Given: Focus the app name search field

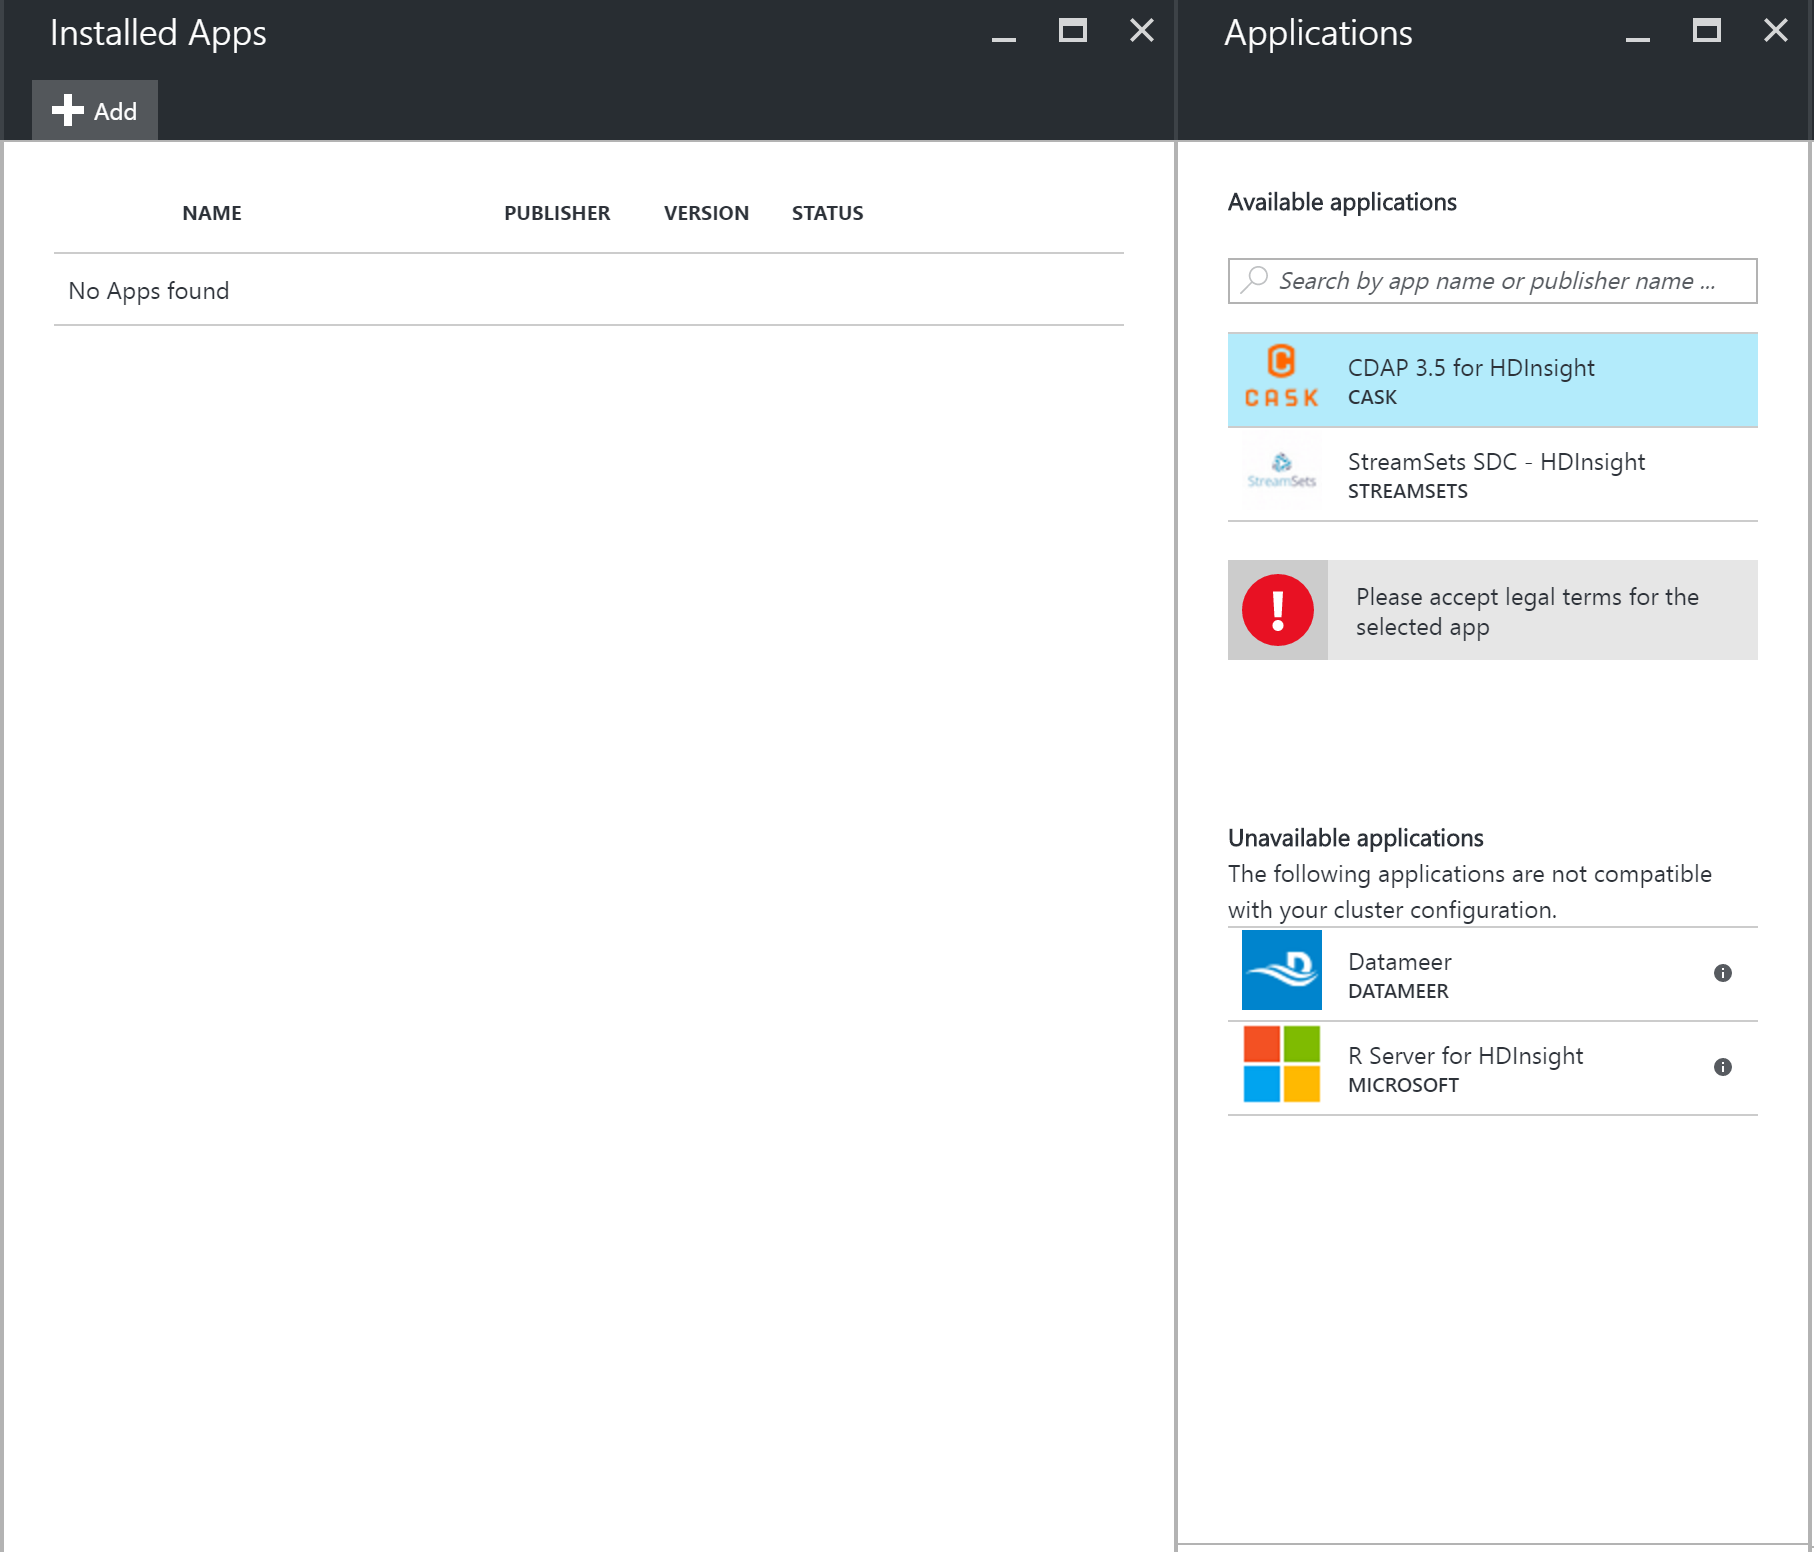Looking at the screenshot, I should 1493,281.
